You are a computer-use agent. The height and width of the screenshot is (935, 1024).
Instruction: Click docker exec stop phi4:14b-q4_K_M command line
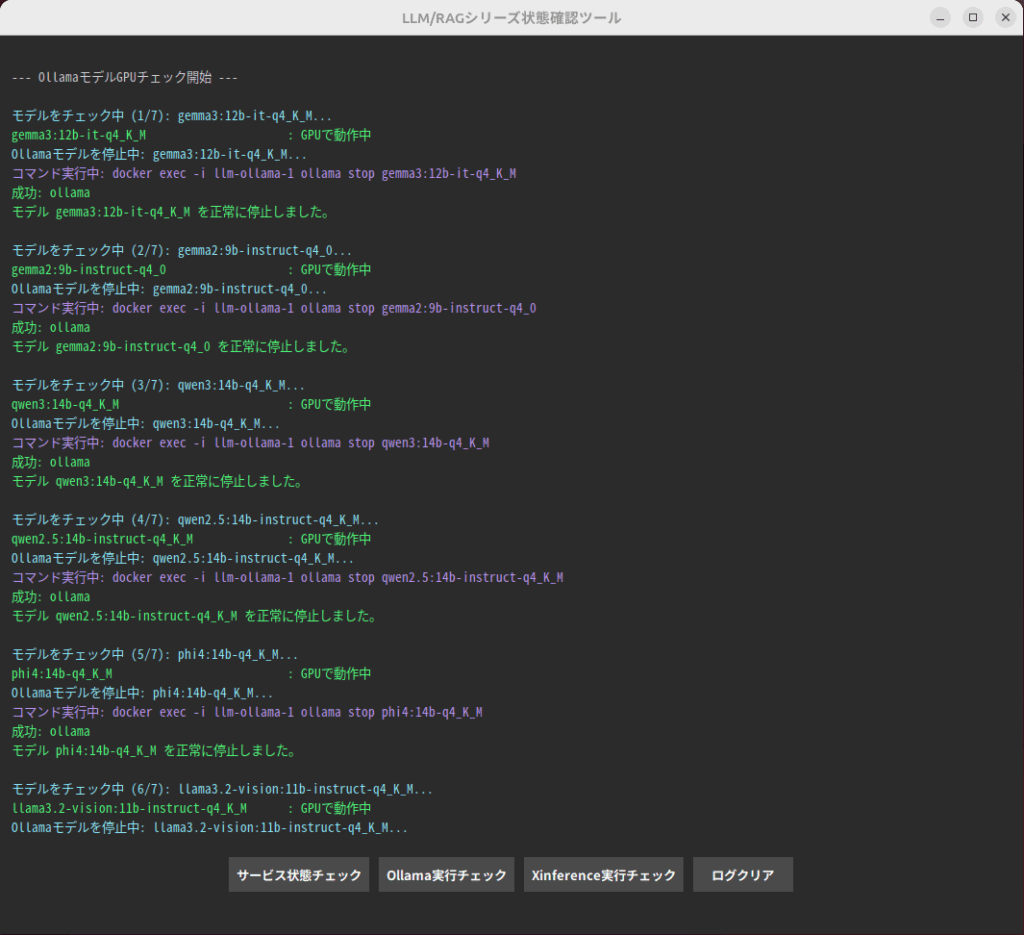pyautogui.click(x=247, y=711)
